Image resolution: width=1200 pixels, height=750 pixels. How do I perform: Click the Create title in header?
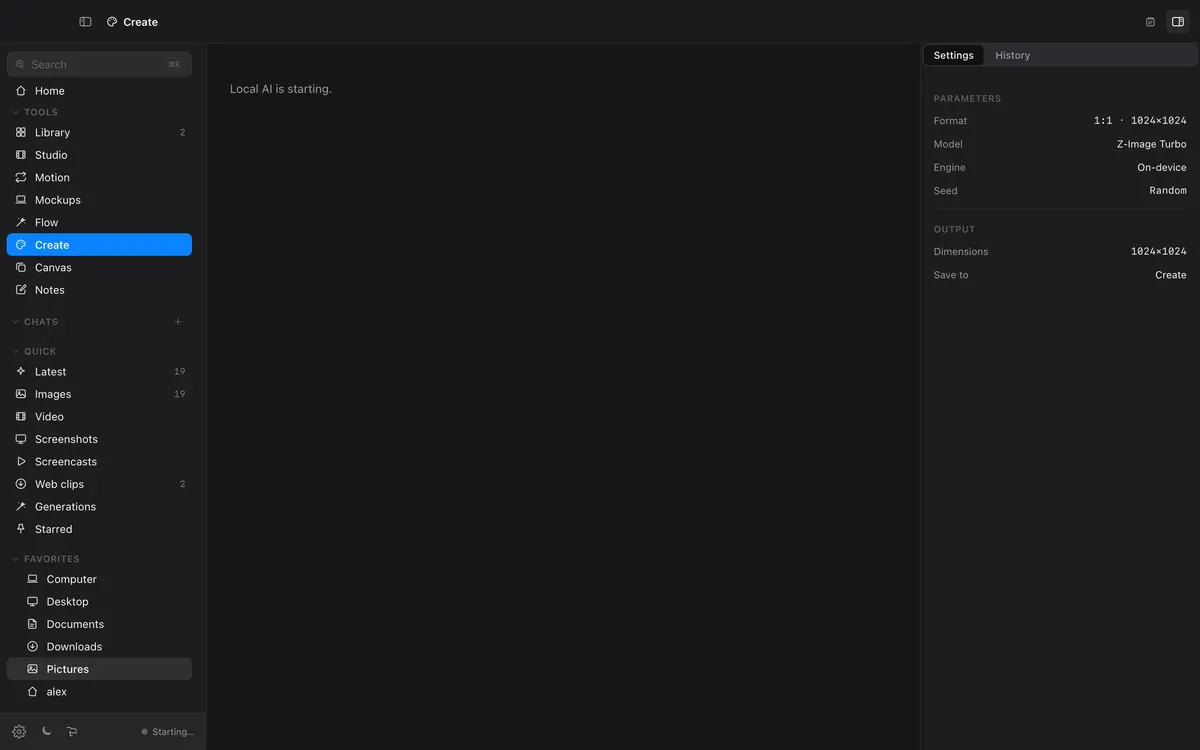[140, 22]
